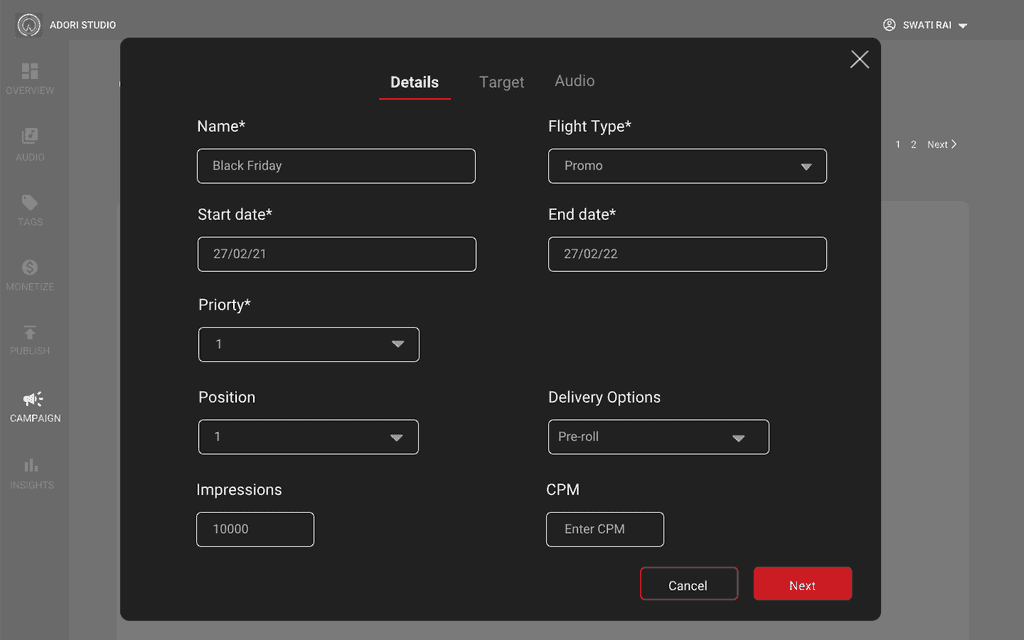Click the user profile avatar icon
This screenshot has width=1024, height=640.
click(x=889, y=25)
